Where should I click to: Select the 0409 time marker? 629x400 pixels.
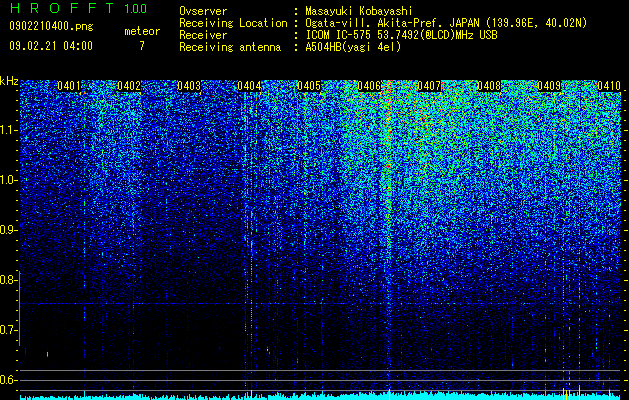549,86
